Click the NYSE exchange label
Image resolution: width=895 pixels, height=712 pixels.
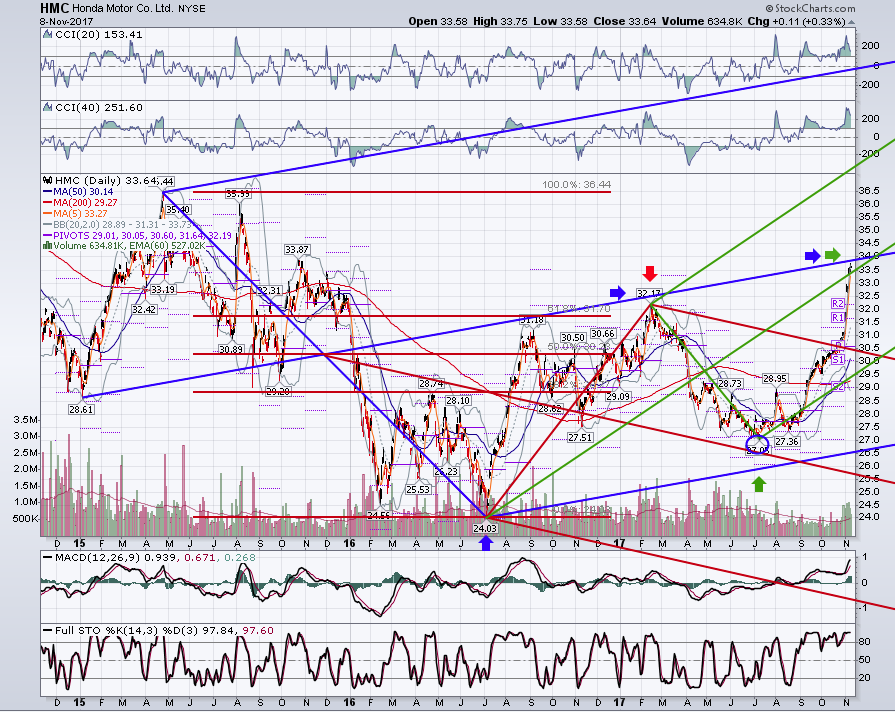(192, 9)
